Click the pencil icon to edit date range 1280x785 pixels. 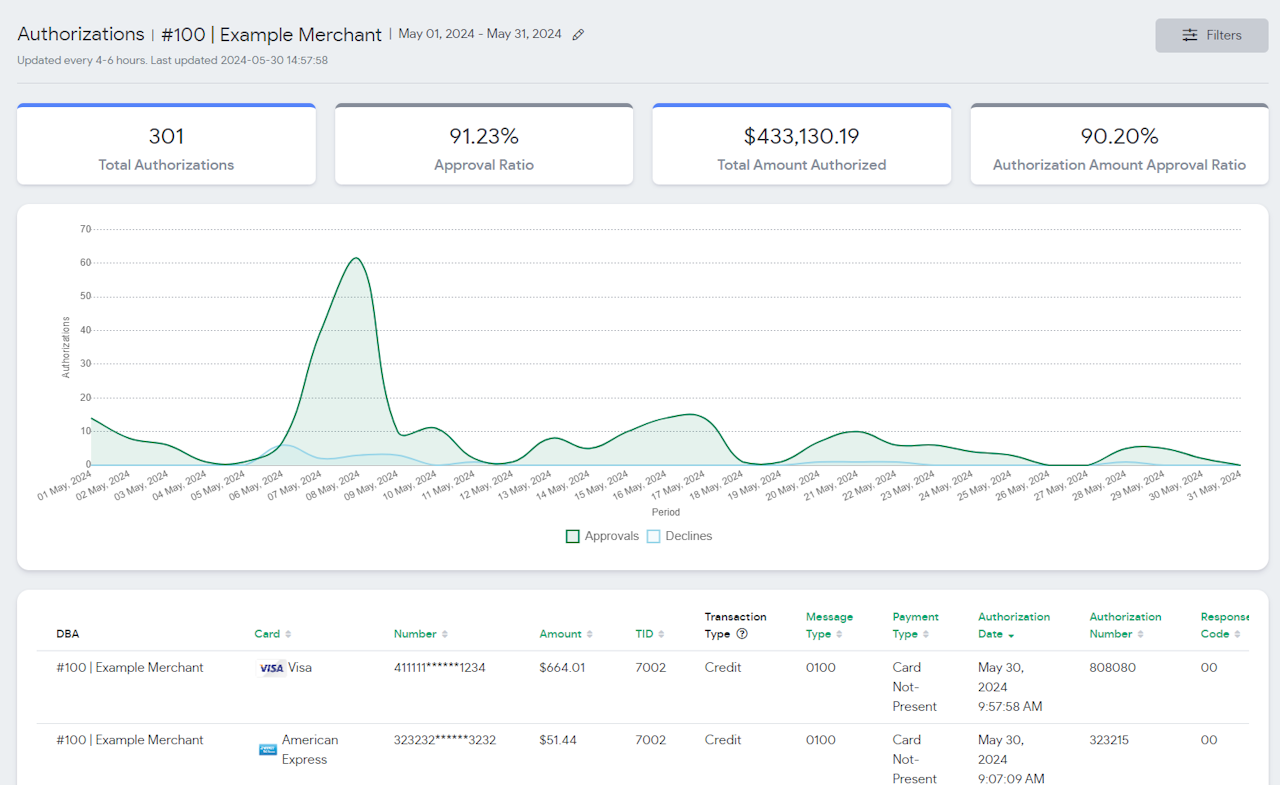(x=578, y=35)
